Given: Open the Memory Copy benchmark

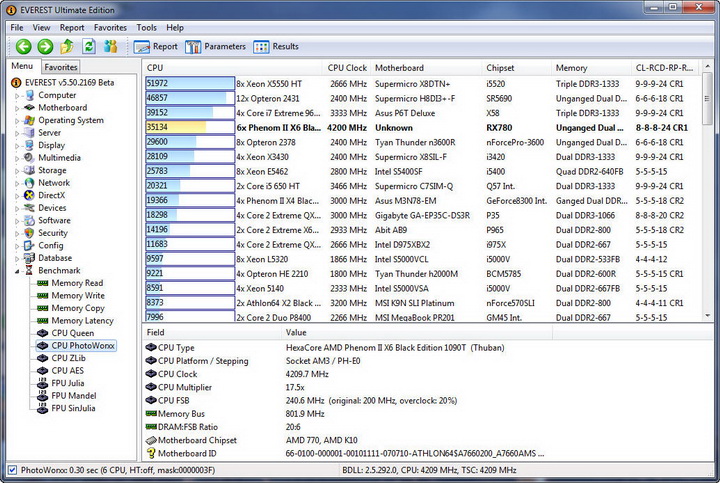Looking at the screenshot, I should (71, 308).
